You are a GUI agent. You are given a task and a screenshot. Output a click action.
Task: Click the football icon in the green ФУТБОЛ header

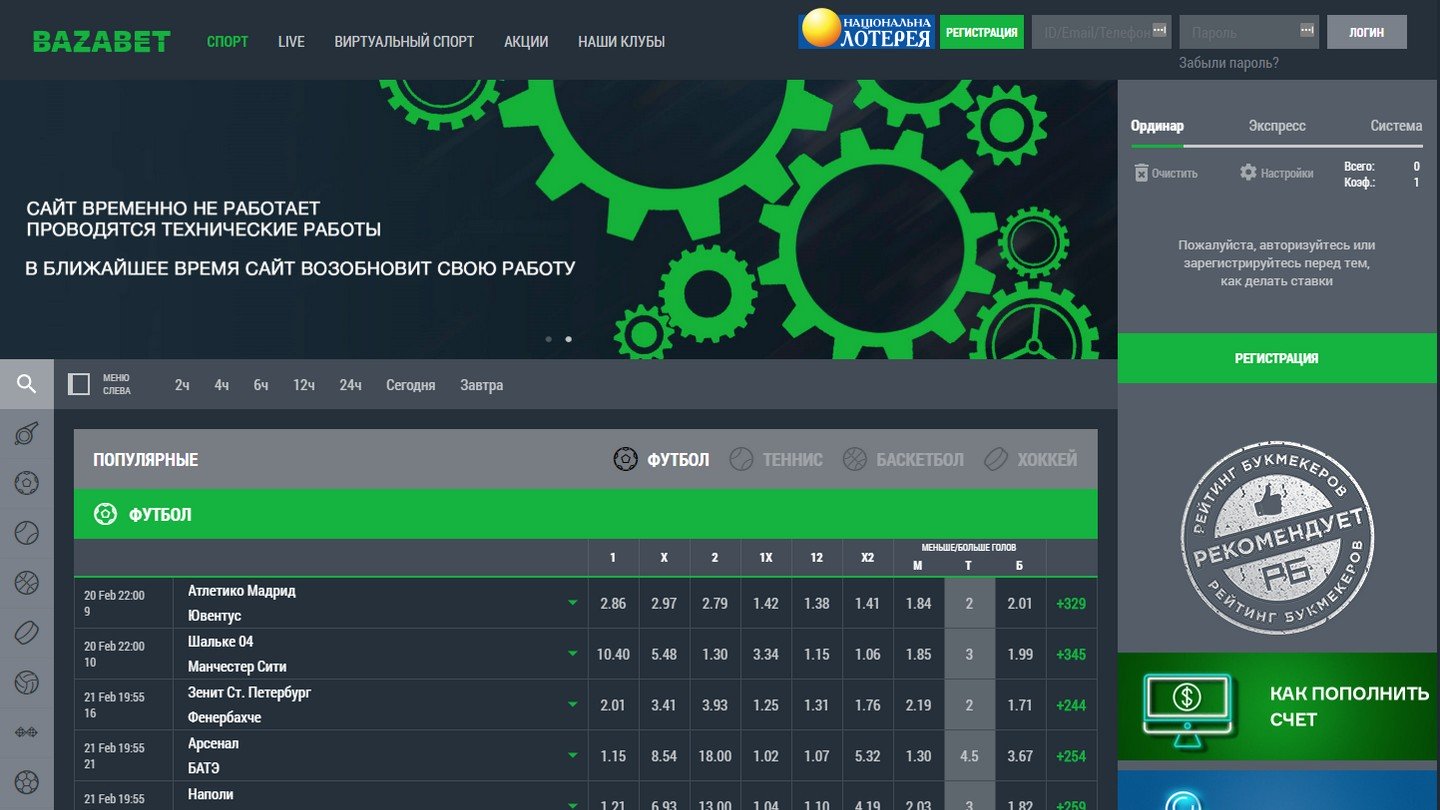coord(105,514)
